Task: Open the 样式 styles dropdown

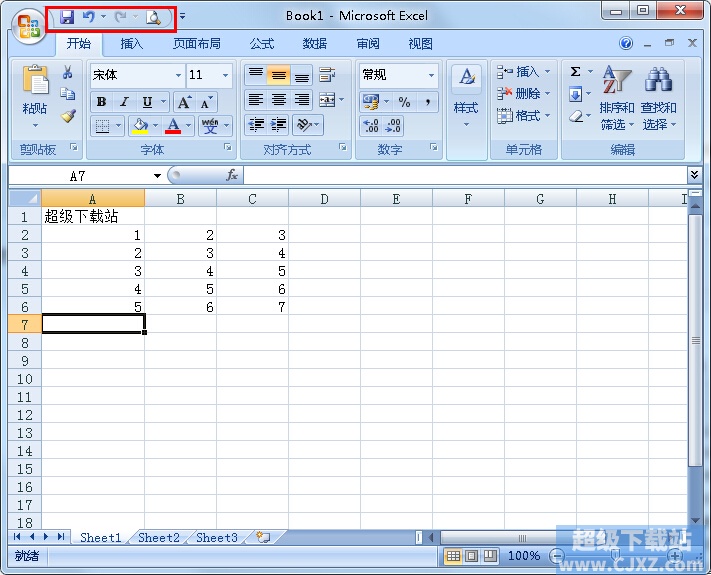Action: pyautogui.click(x=466, y=112)
